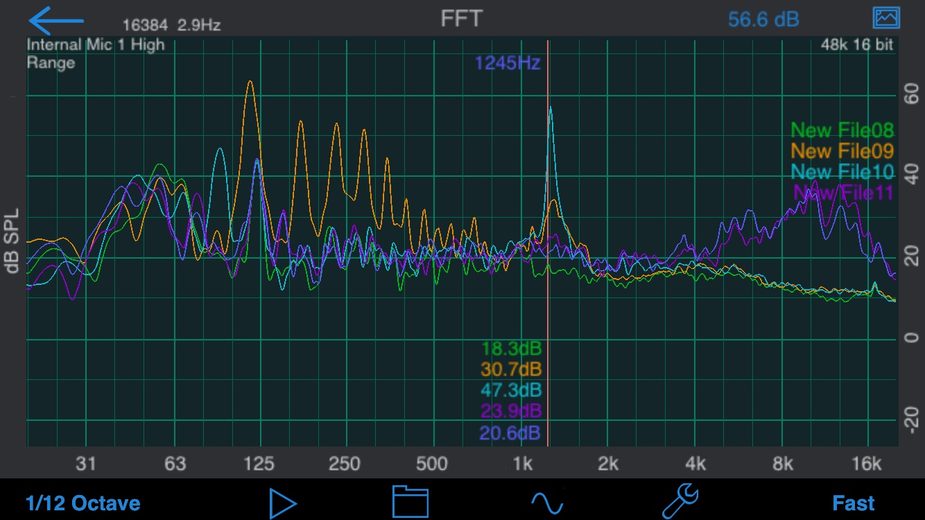
Task: Select the New File09 legend entry
Action: pos(842,151)
